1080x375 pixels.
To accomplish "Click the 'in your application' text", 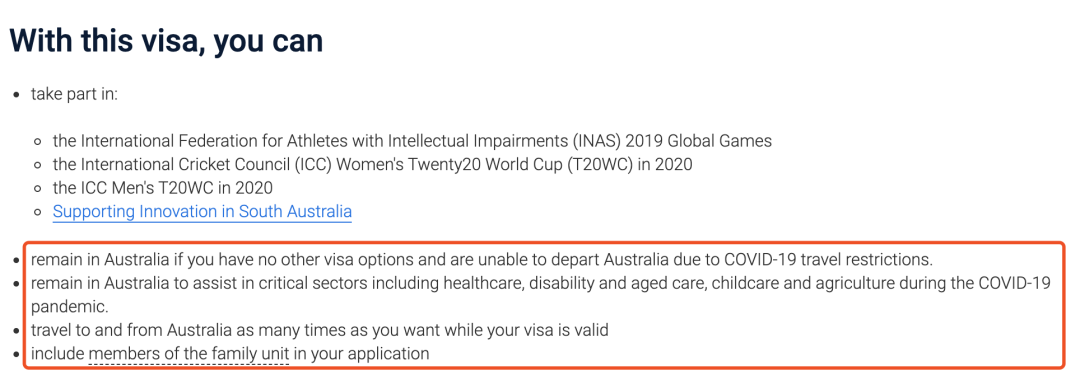I will point(361,354).
